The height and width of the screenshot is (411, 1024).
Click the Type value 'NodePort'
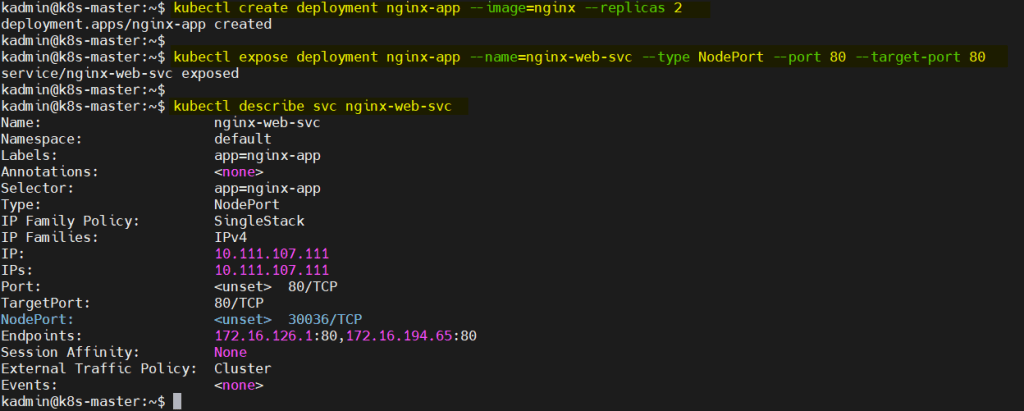tap(247, 205)
